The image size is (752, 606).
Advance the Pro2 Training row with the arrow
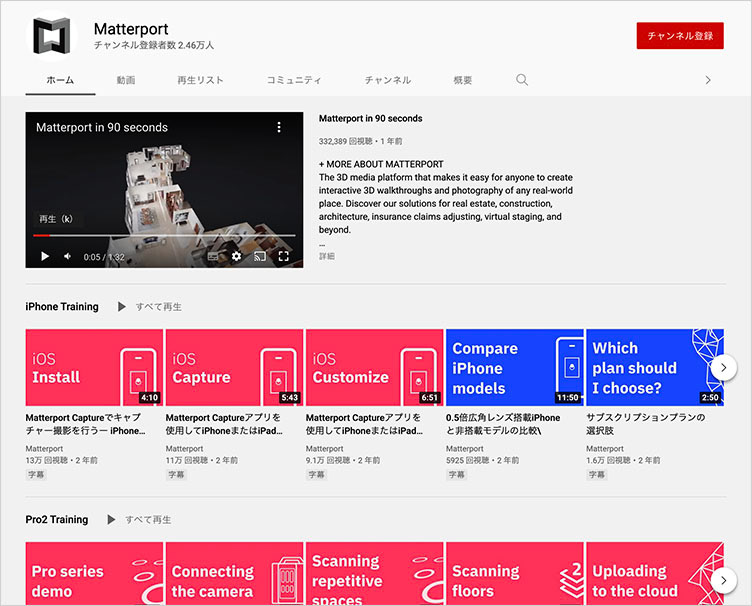723,581
